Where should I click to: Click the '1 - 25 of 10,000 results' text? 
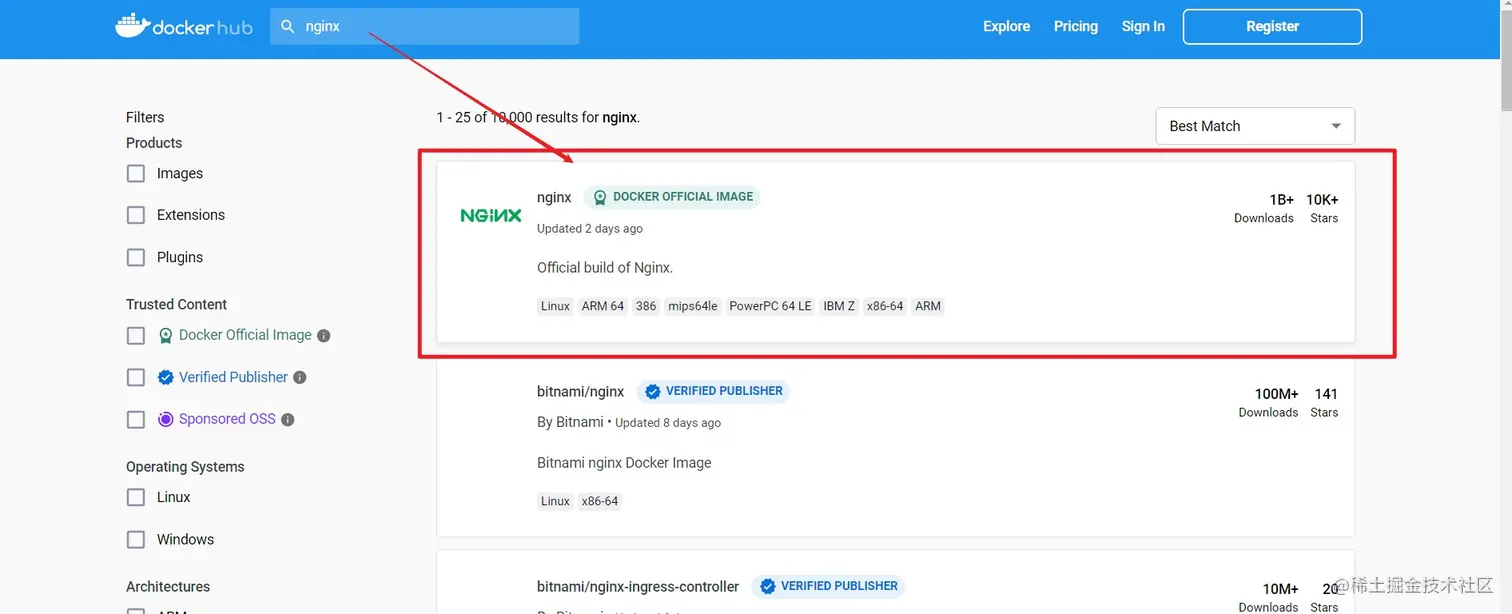coord(538,118)
